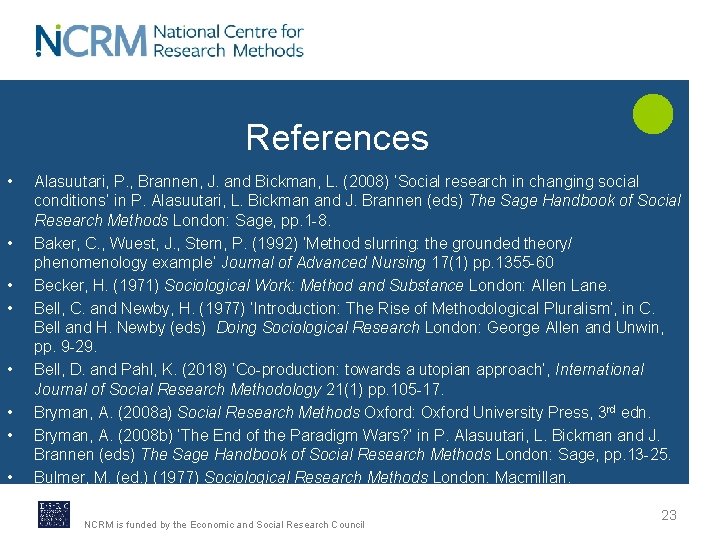Viewport: 720px width, 540px height.
Task: Click the NCRM logo
Action: (91, 40)
